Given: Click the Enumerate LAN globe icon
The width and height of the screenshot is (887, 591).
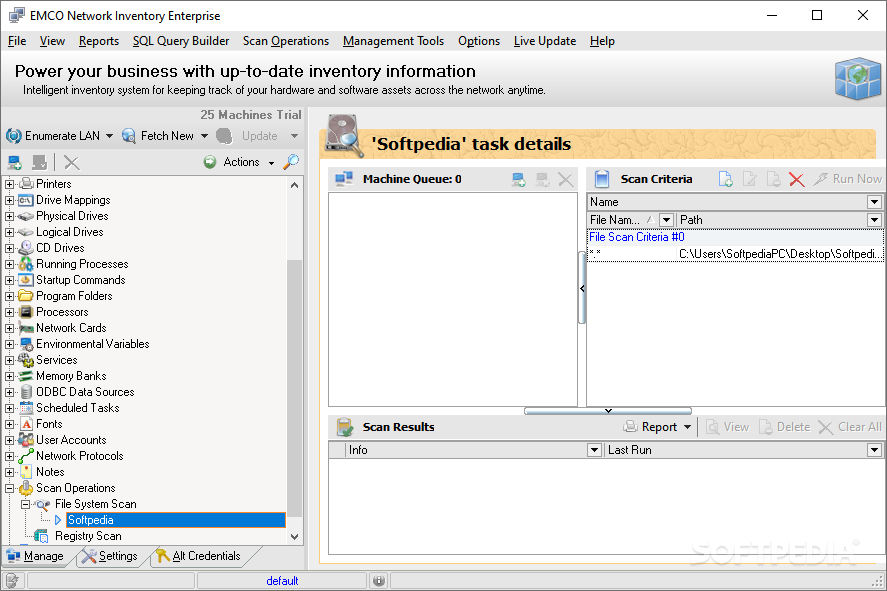Looking at the screenshot, I should 14,136.
